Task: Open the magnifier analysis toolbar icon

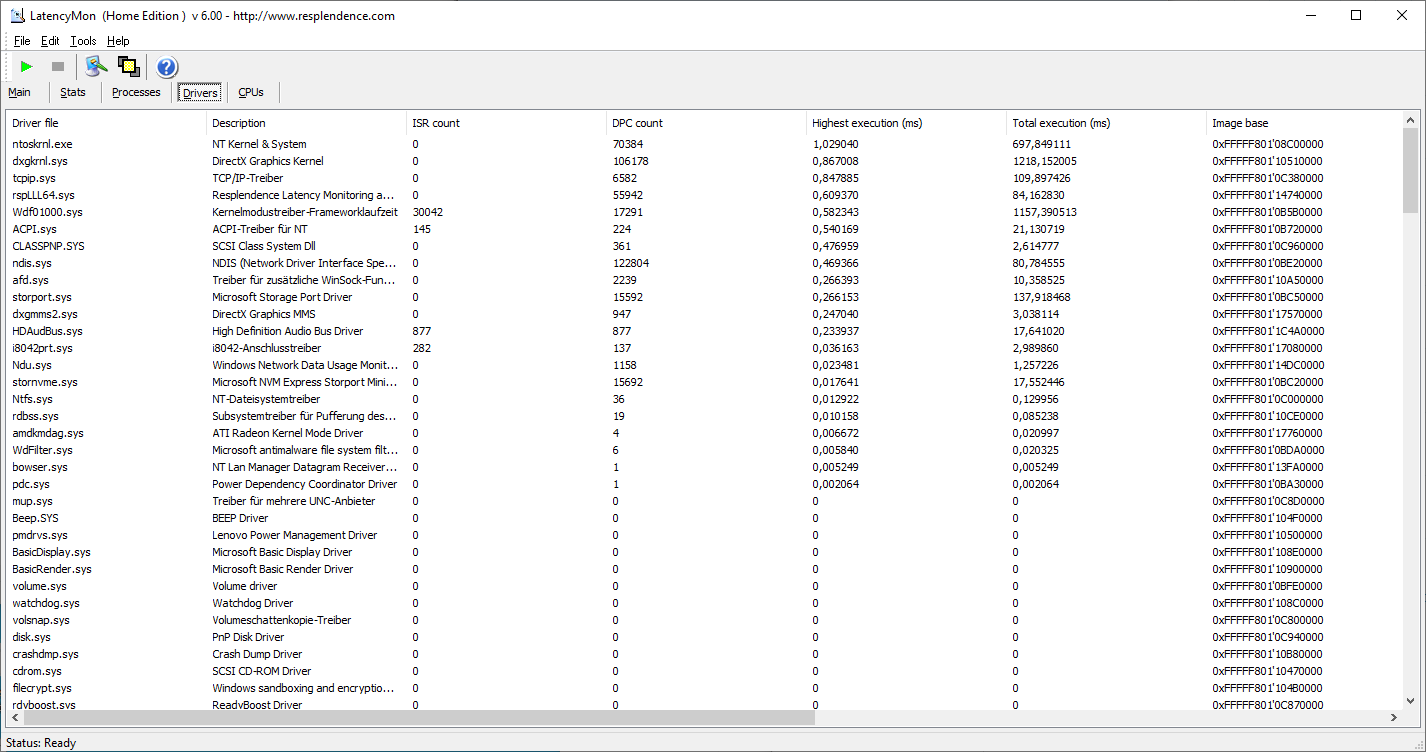Action: [x=96, y=67]
